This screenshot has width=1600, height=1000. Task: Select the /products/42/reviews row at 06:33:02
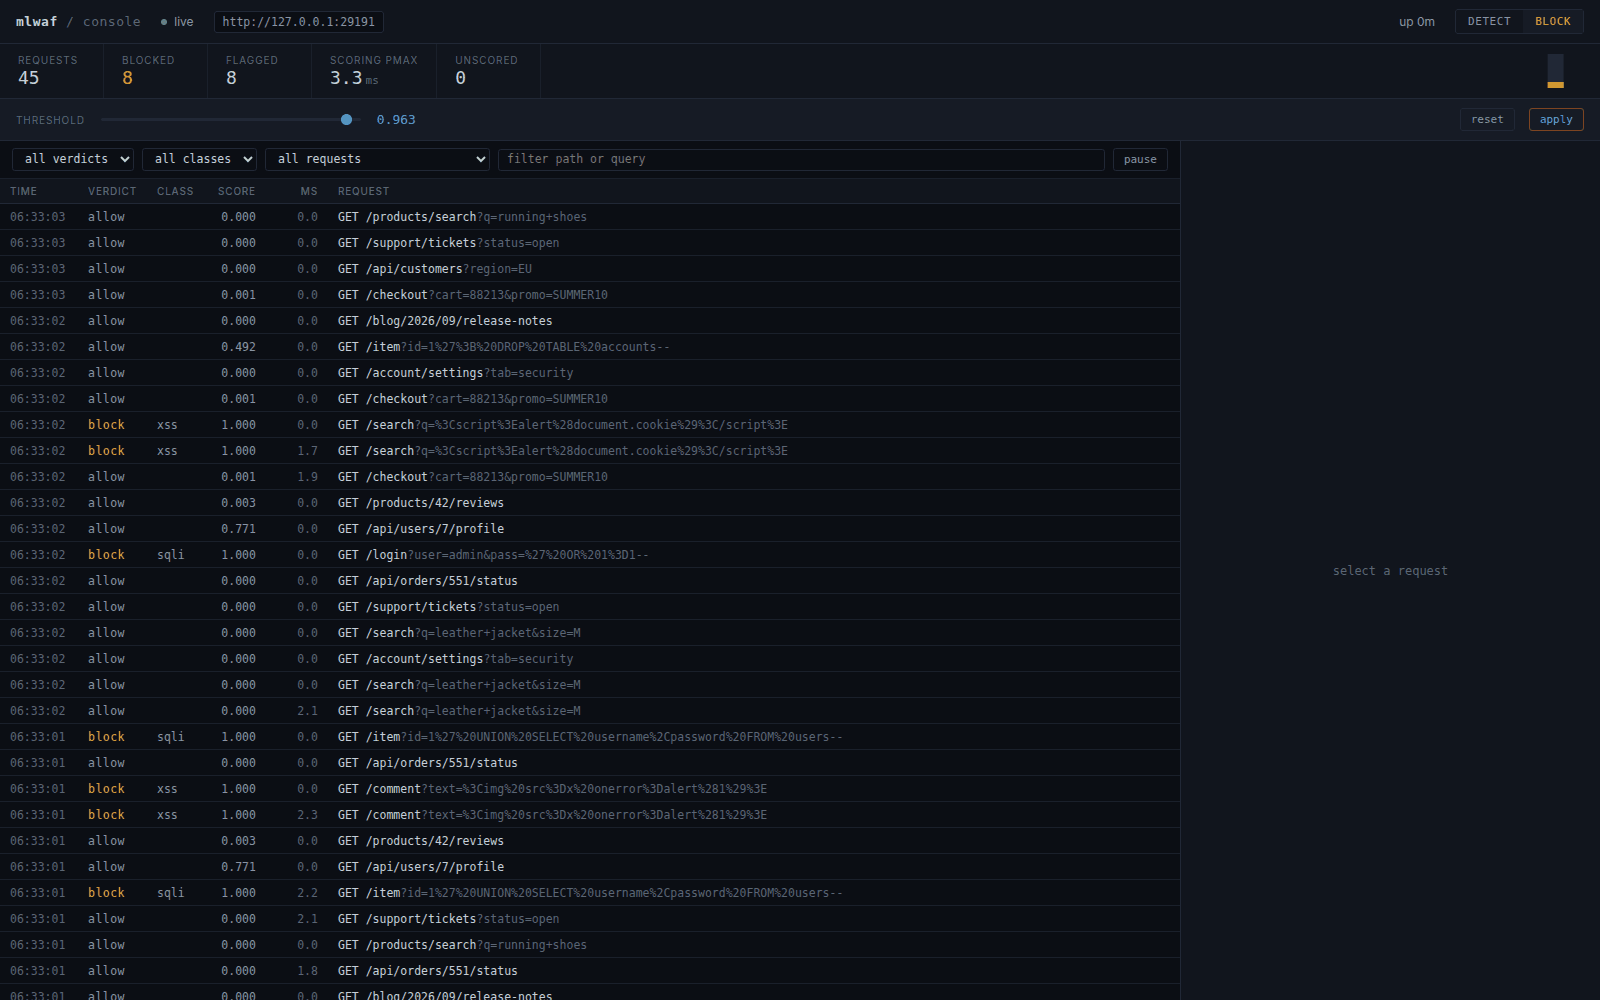[590, 503]
